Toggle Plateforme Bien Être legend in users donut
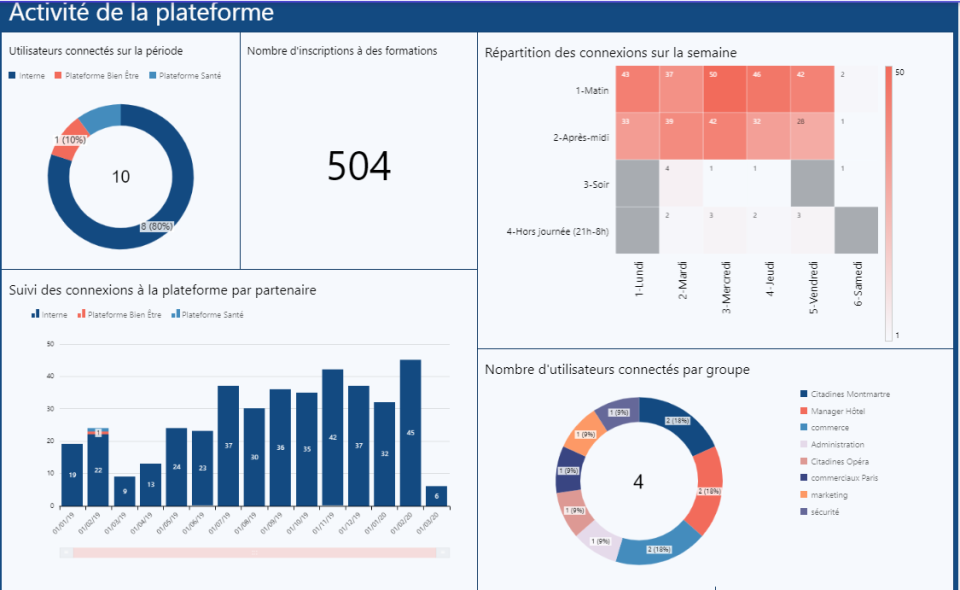The height and width of the screenshot is (590, 960). pos(97,76)
